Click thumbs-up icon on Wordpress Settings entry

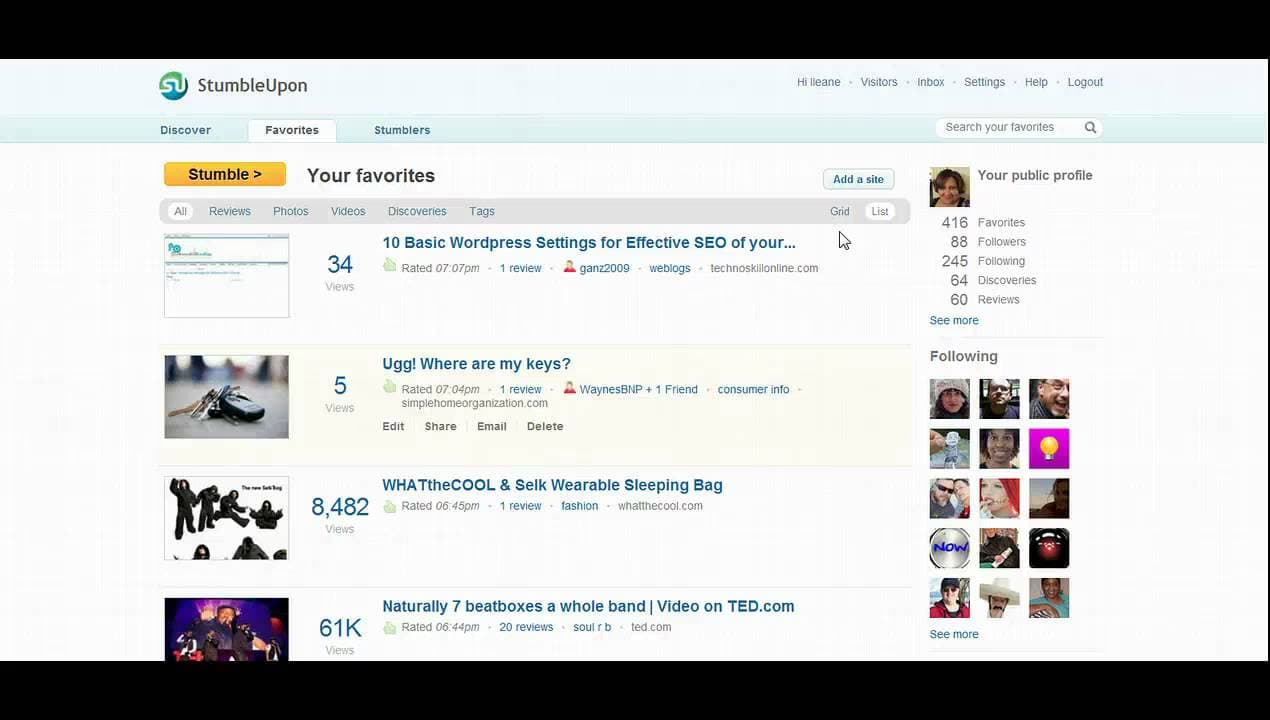390,266
